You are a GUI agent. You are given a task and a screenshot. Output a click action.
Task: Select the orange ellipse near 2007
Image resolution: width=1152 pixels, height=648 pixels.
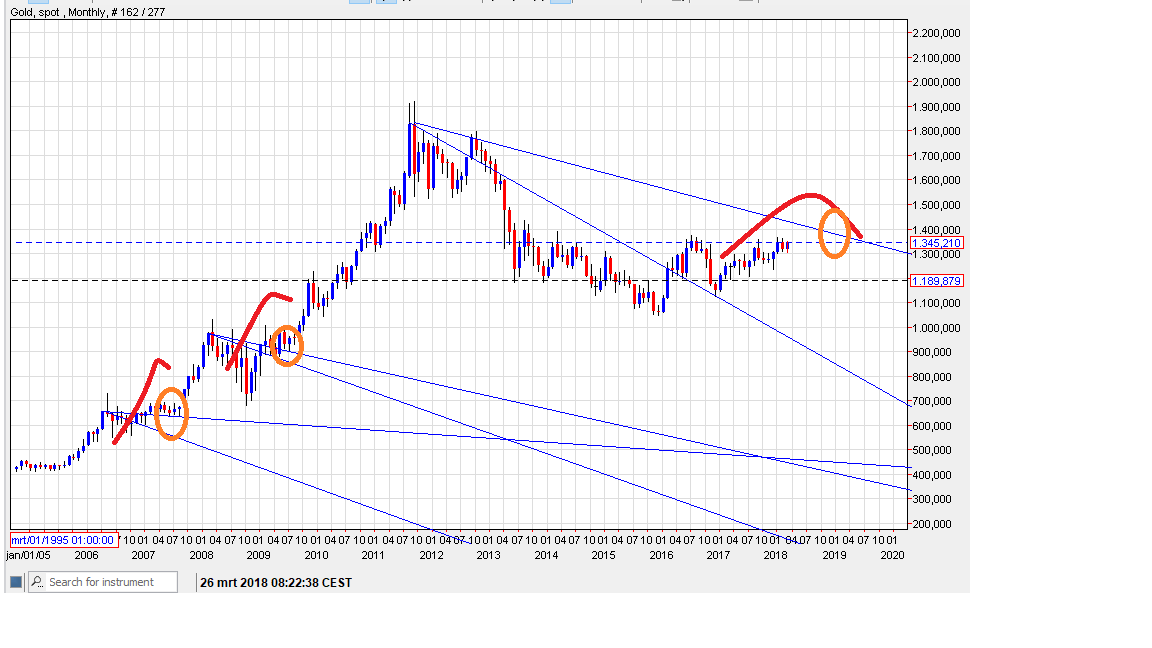[171, 413]
